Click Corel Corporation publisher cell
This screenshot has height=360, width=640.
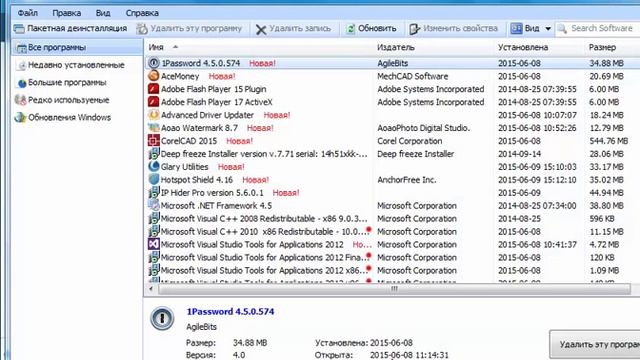[x=409, y=141]
